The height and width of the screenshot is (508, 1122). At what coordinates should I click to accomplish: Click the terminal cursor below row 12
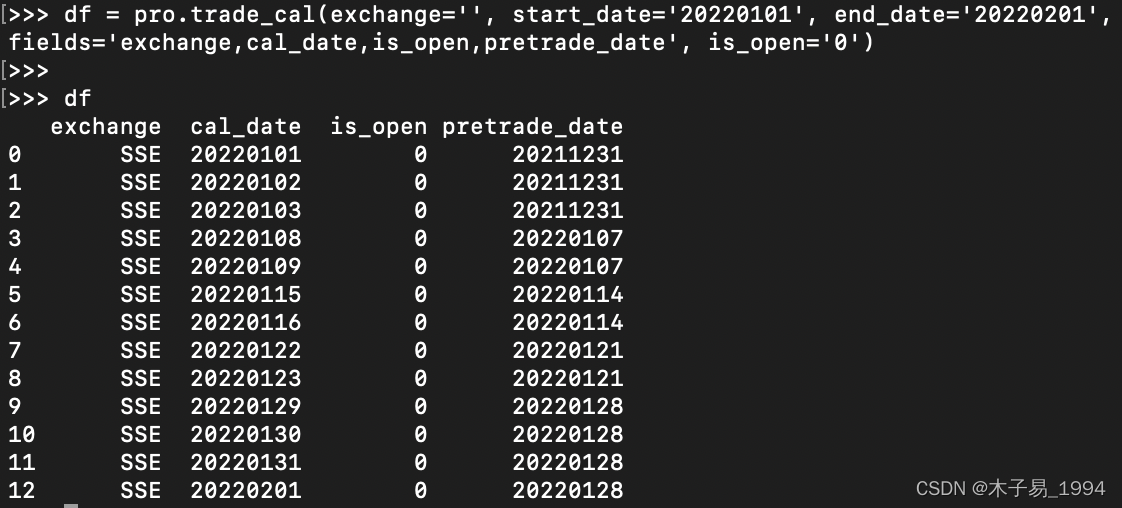(71, 505)
